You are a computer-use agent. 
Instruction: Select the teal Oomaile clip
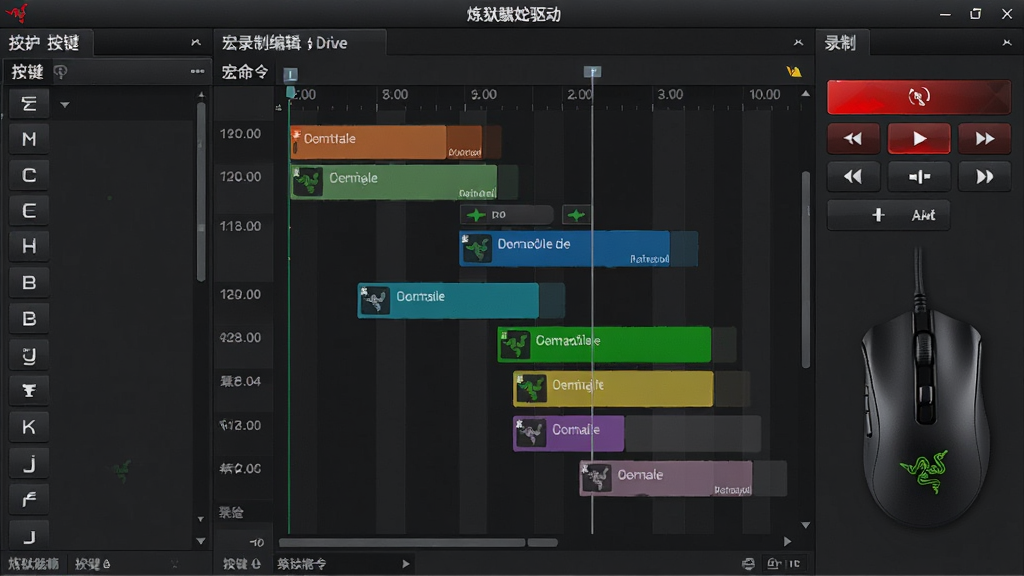pos(448,300)
